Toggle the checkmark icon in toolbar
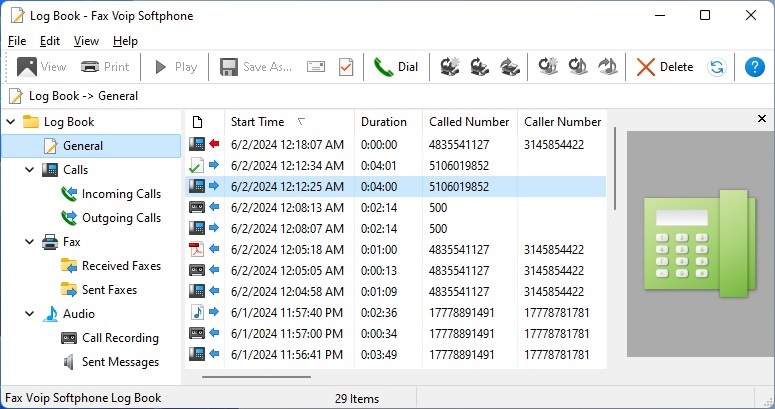This screenshot has height=409, width=775. click(346, 67)
